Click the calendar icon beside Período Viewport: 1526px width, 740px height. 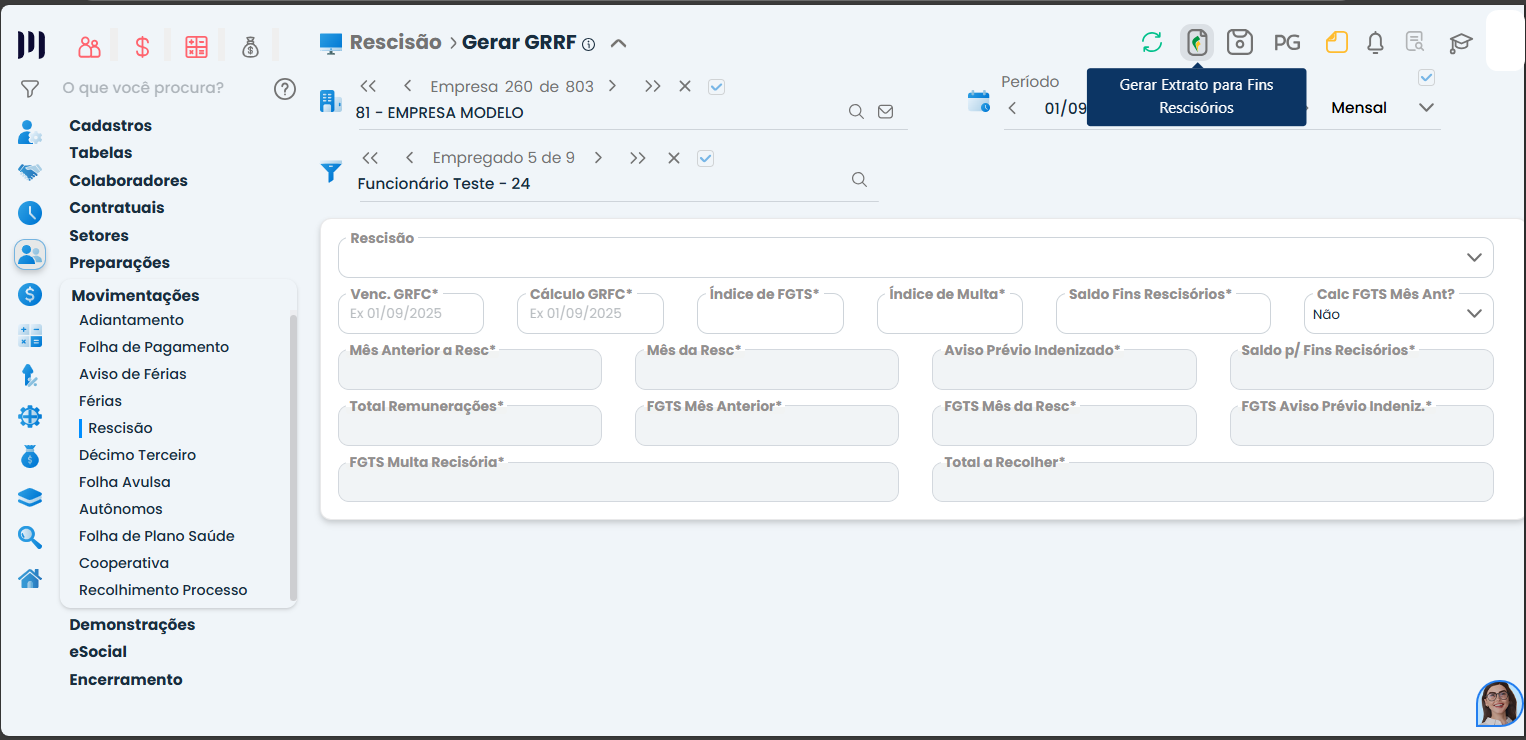click(x=979, y=101)
